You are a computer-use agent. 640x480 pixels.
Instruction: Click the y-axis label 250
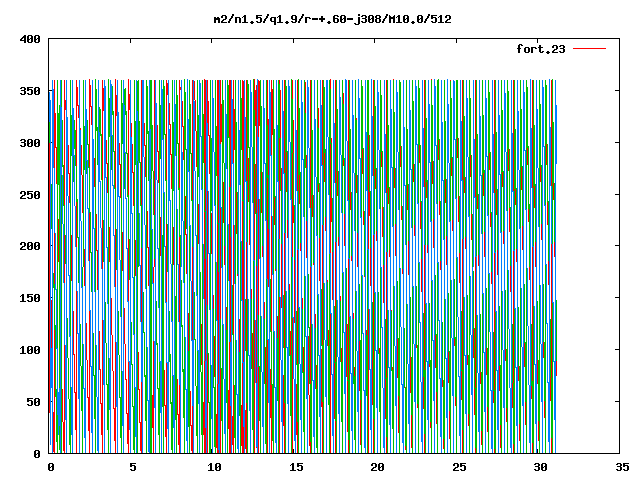[x=30, y=195]
